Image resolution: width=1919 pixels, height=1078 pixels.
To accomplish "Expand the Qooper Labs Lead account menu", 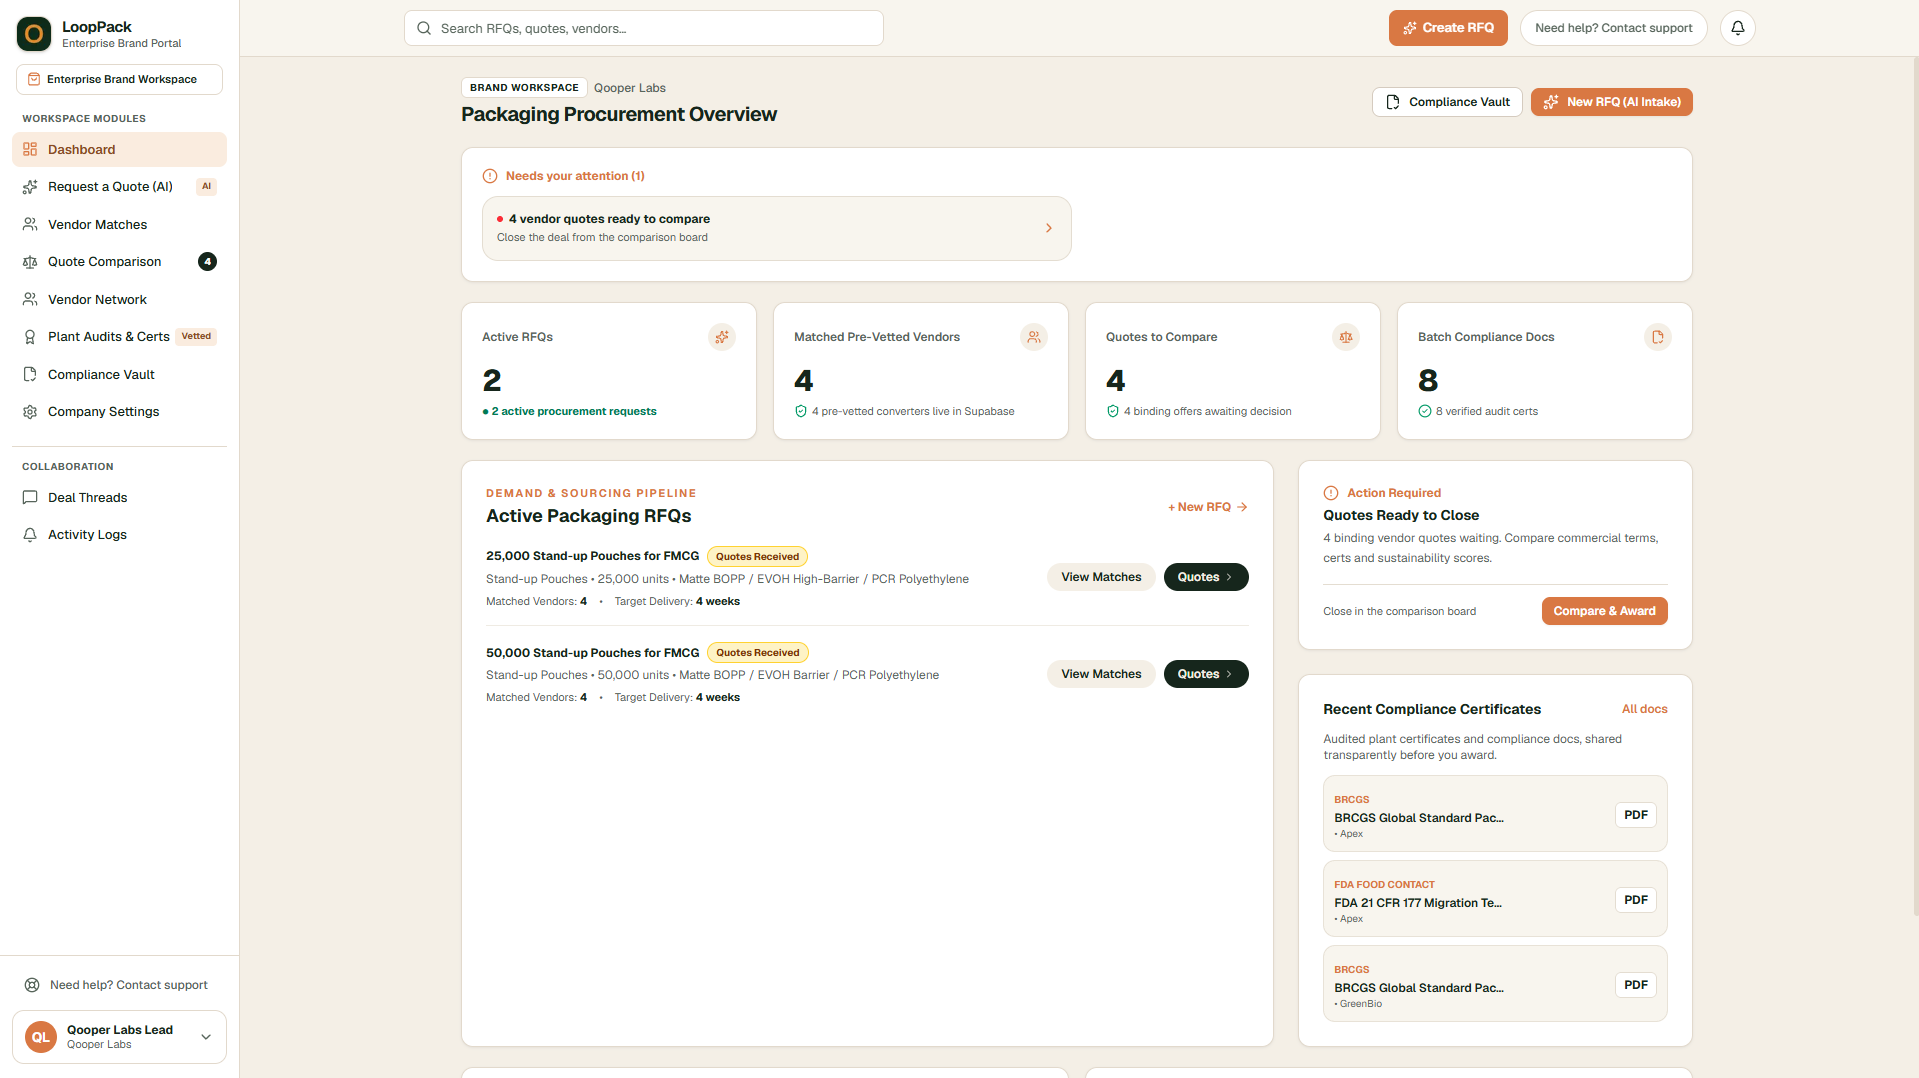I will point(119,1037).
